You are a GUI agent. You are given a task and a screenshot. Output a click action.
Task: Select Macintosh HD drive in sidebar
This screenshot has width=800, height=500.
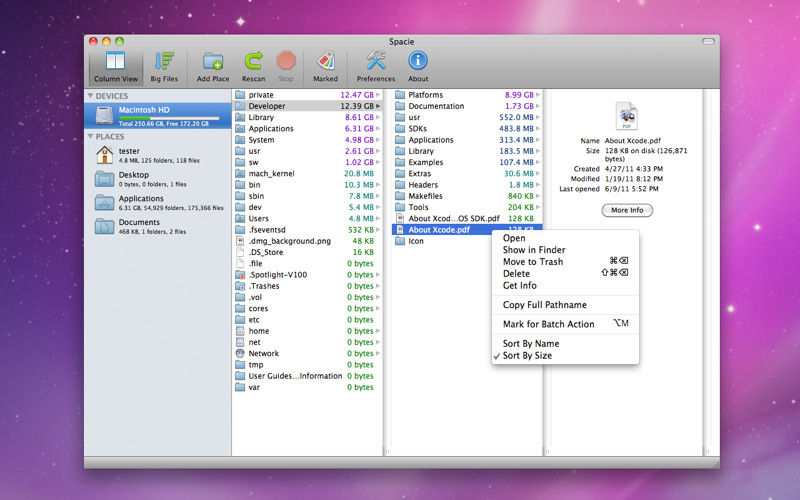coord(158,116)
